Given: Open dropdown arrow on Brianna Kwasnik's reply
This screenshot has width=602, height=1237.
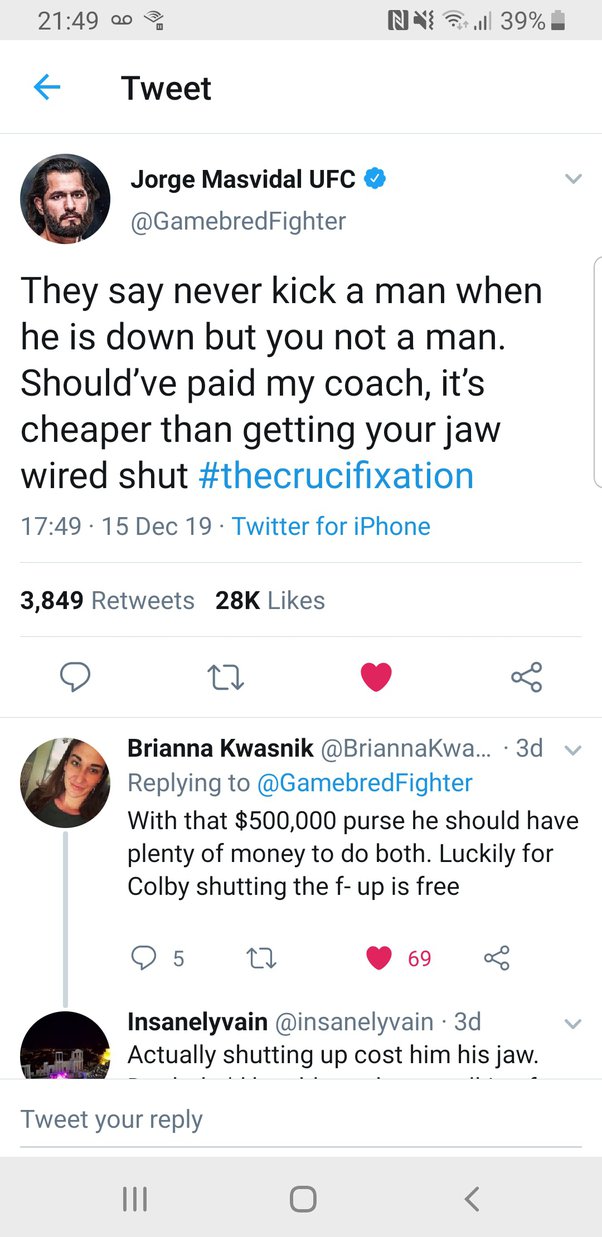Looking at the screenshot, I should point(573,750).
